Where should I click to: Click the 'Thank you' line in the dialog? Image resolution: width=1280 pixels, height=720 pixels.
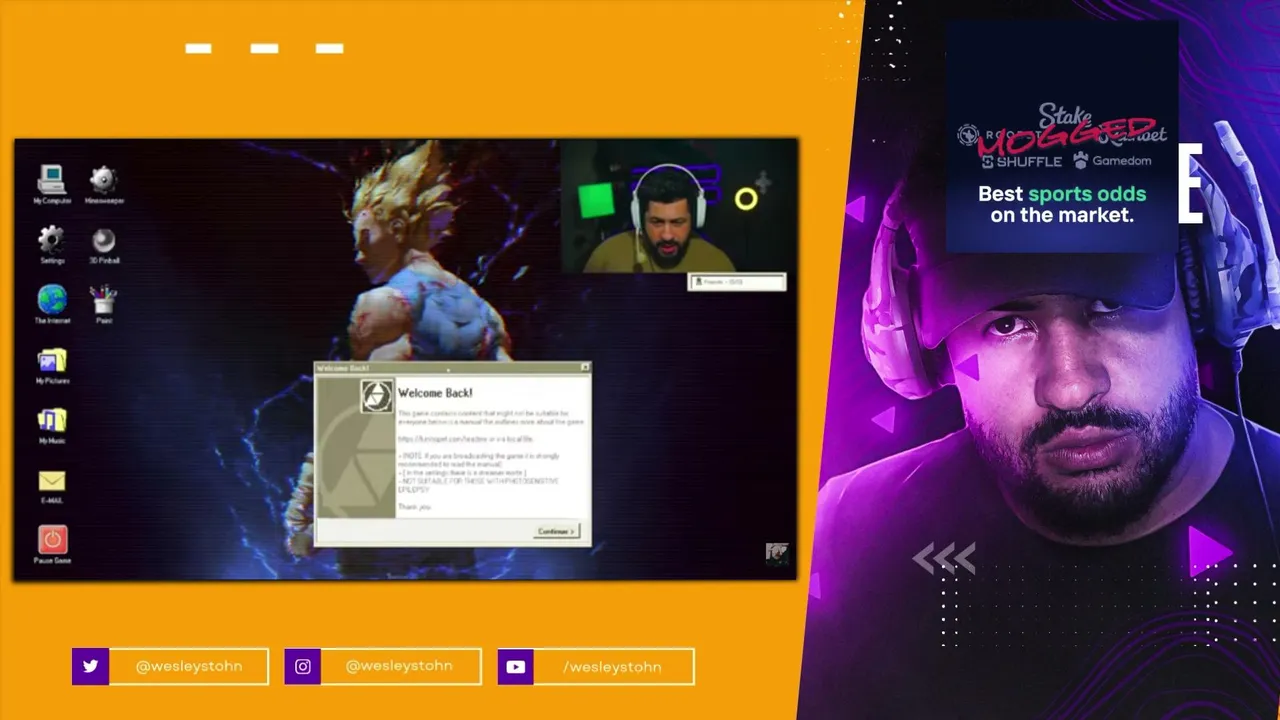pyautogui.click(x=414, y=507)
